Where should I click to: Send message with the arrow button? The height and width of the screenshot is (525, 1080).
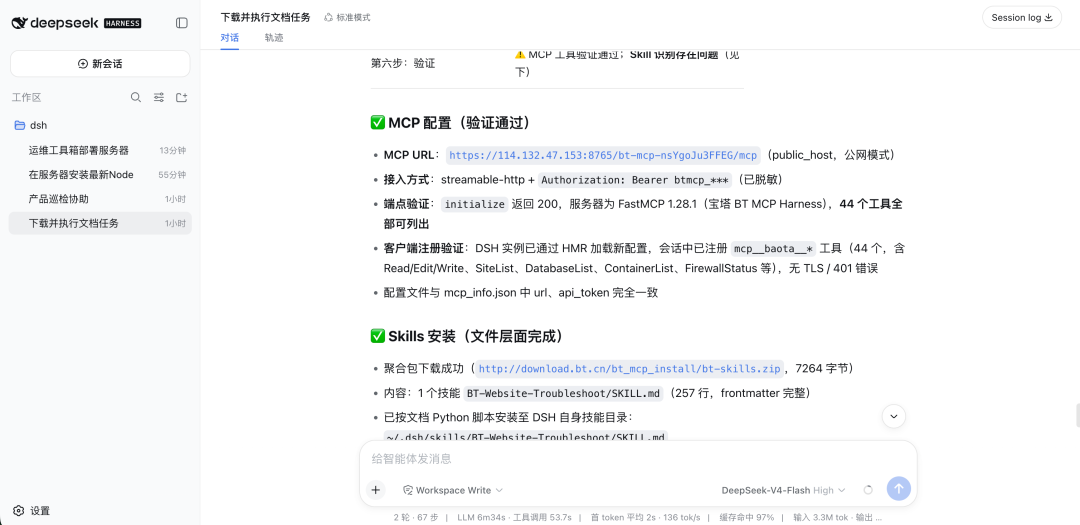tap(898, 489)
